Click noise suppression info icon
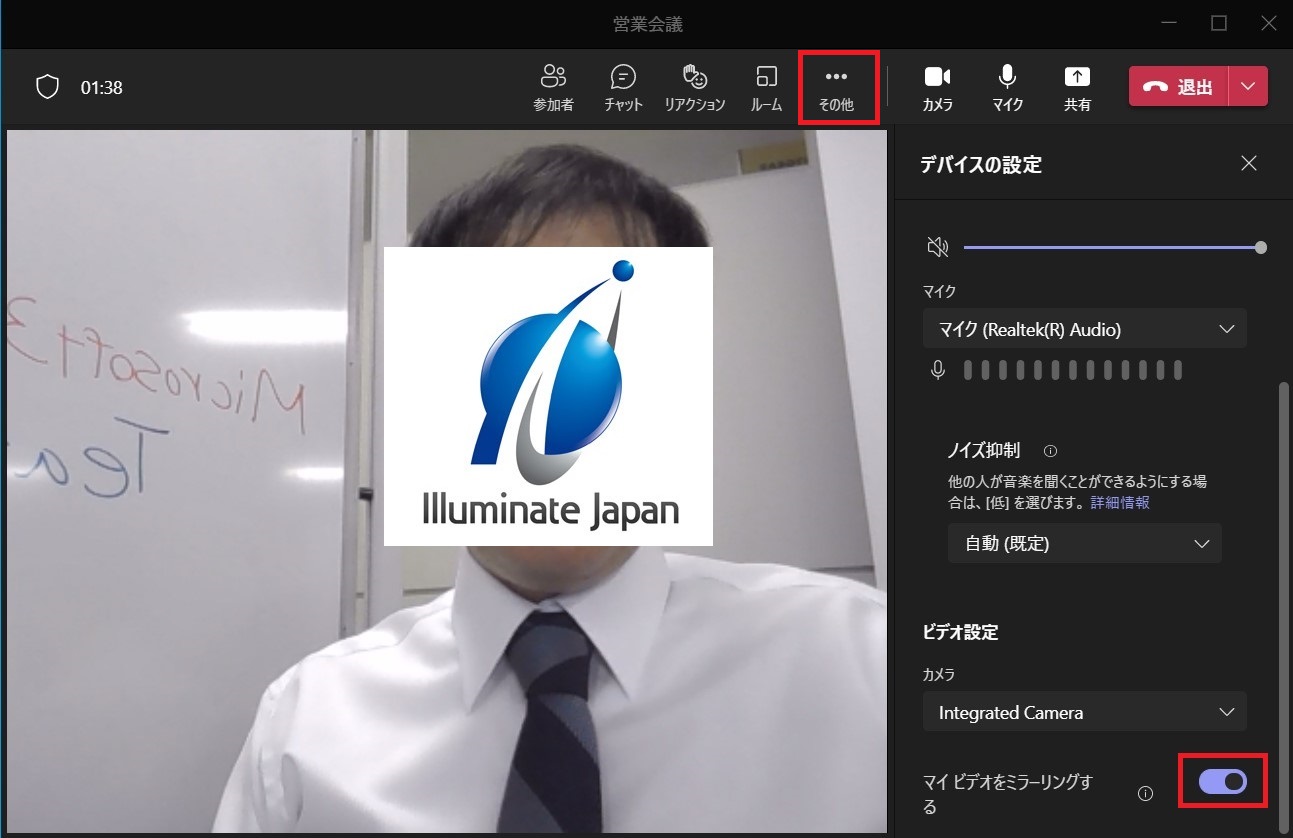 pos(1050,451)
